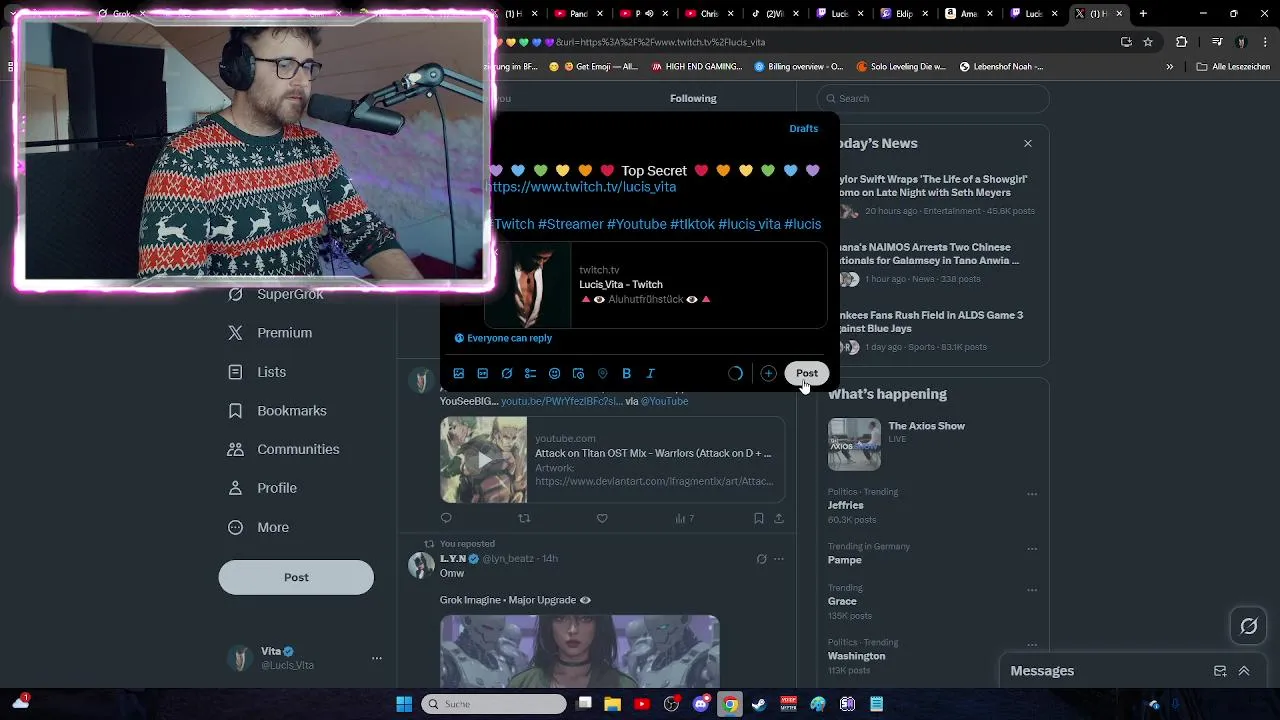Open Lists from the sidebar

tap(257, 372)
